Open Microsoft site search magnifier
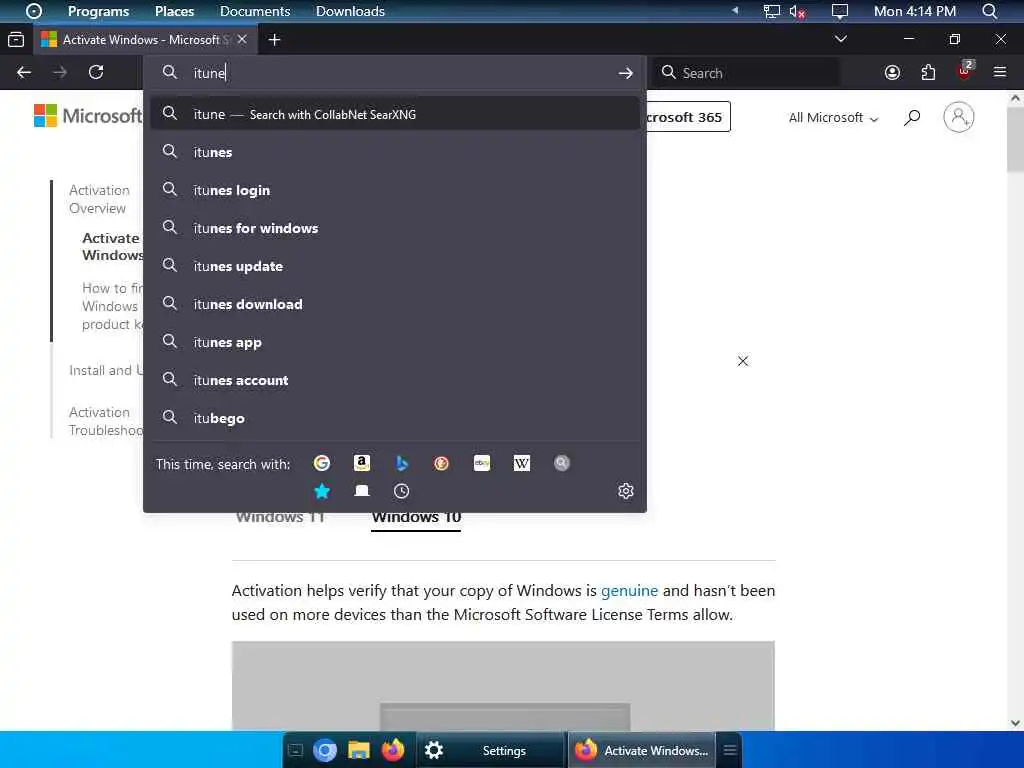 tap(912, 118)
